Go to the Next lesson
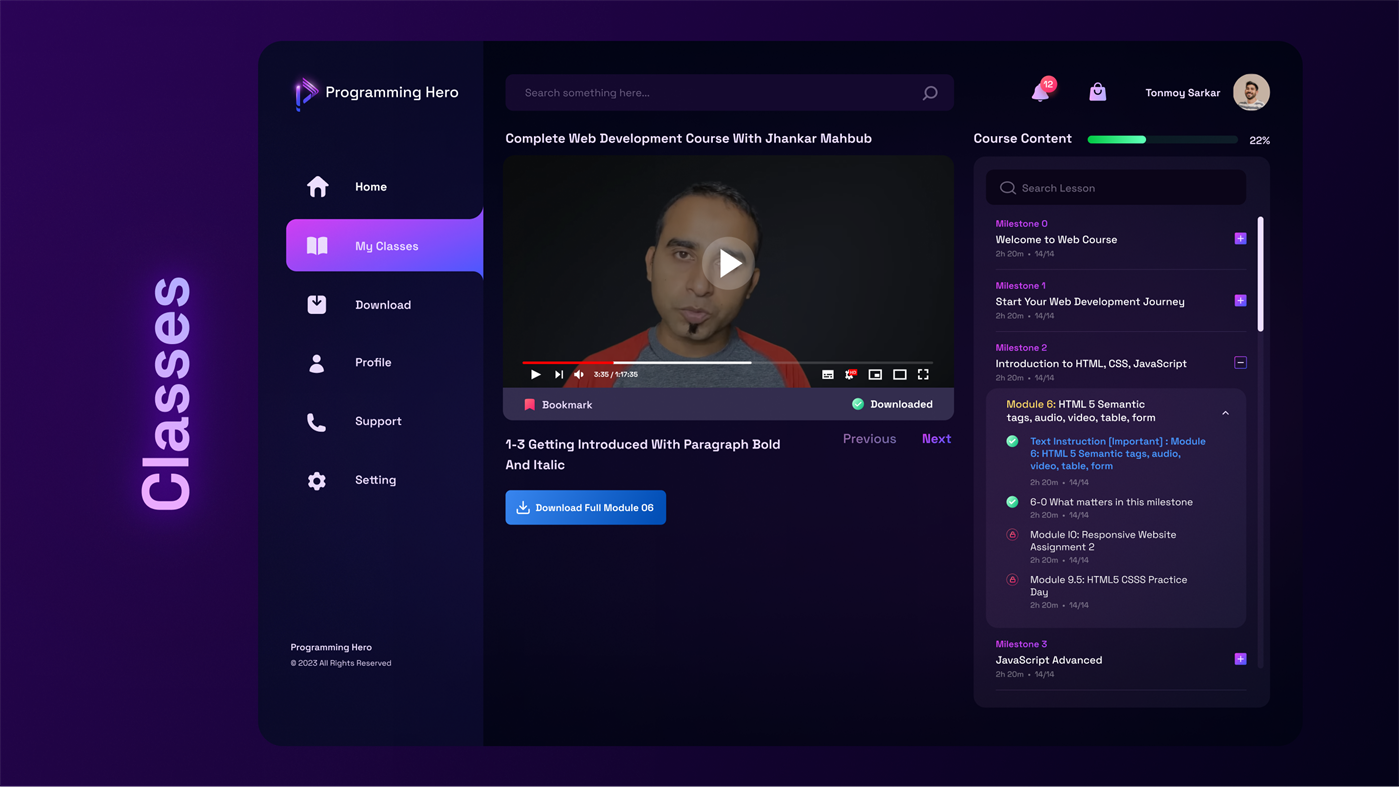Image resolution: width=1399 pixels, height=787 pixels. (x=936, y=439)
